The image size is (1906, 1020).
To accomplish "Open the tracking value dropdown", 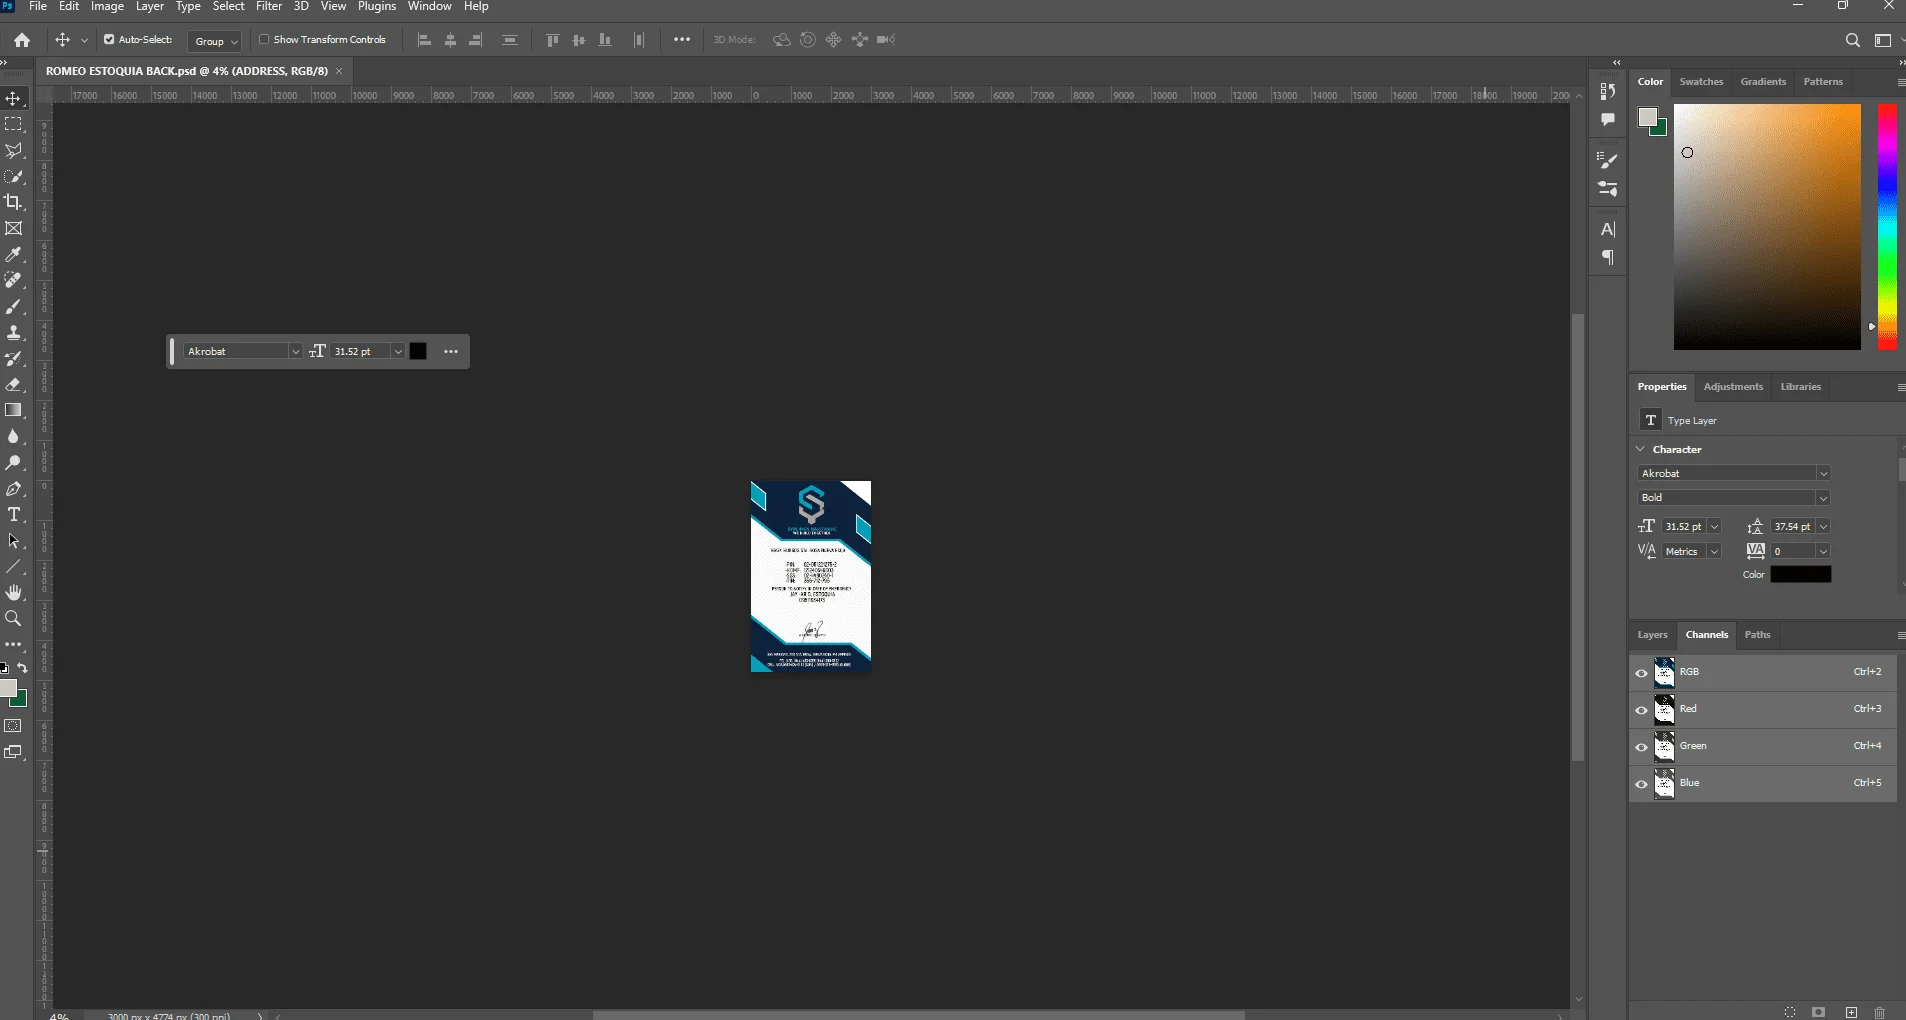I will [1823, 552].
